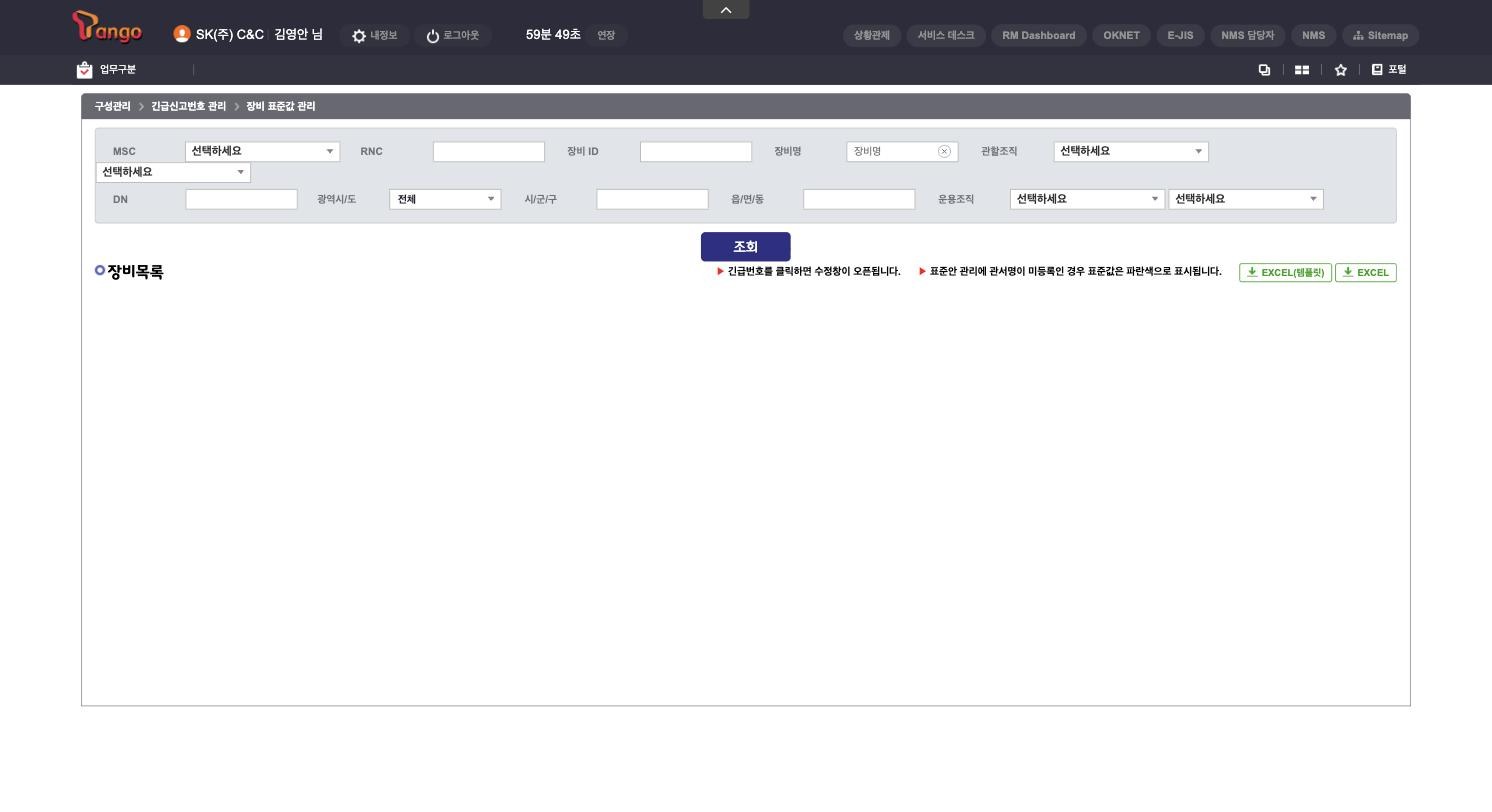Viewport: 1492px width, 812px height.
Task: Click the DN input field
Action: [242, 199]
